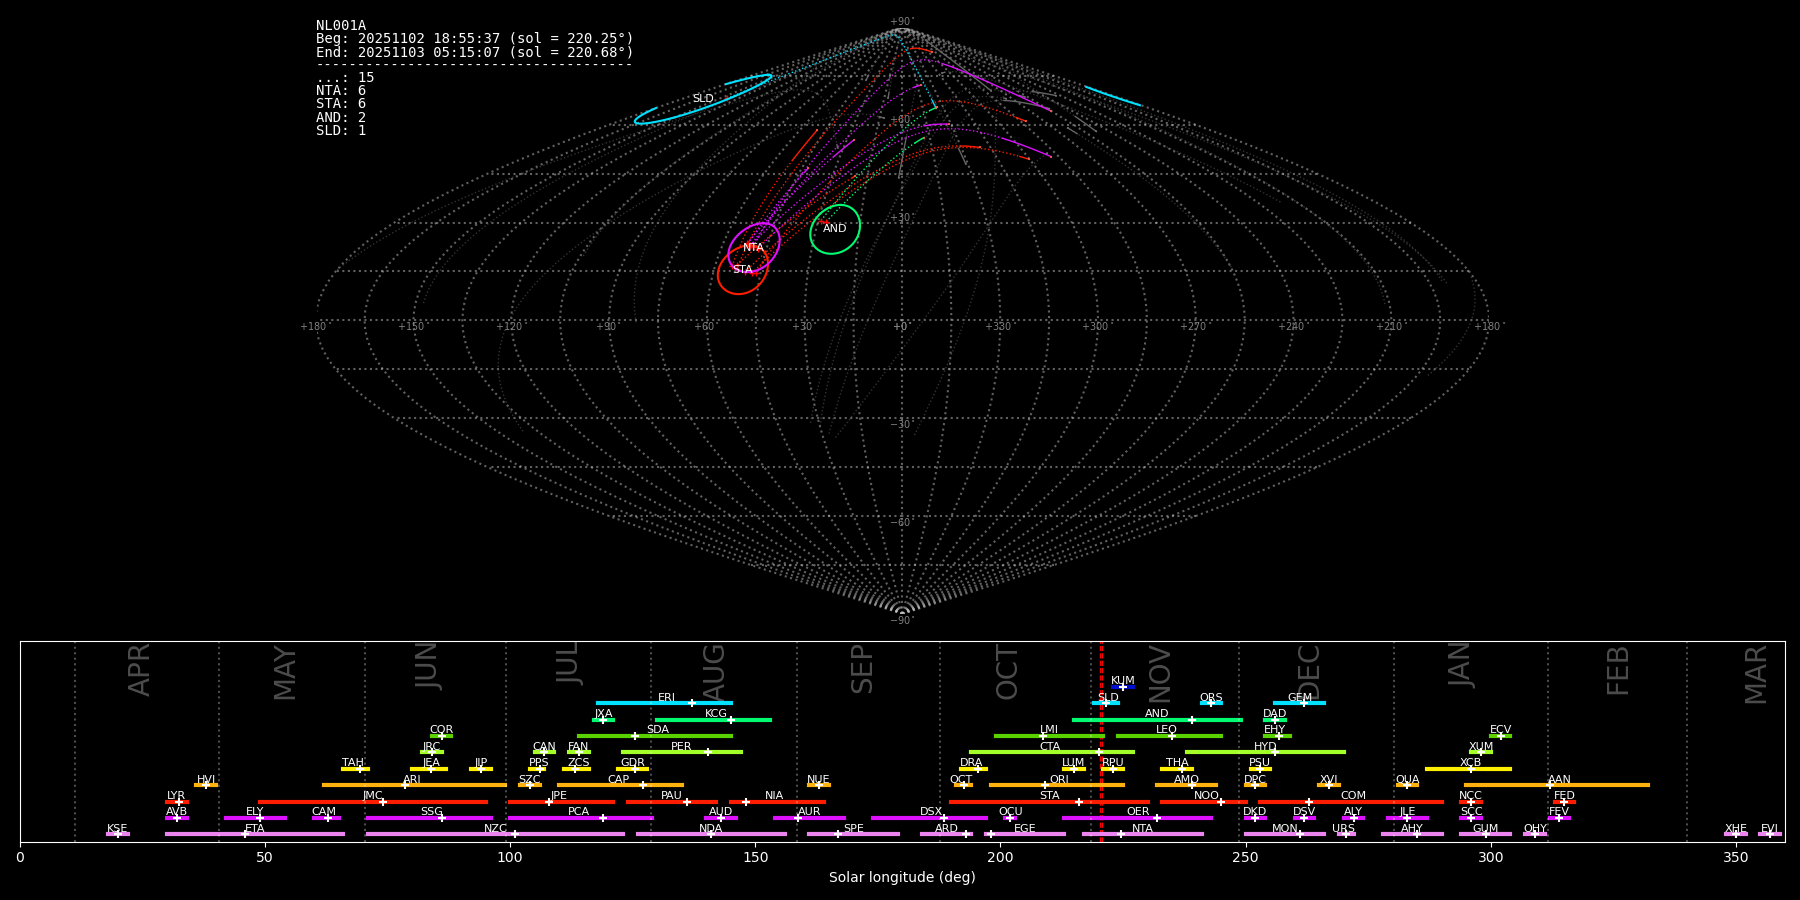This screenshot has height=900, width=1800.
Task: Click the NL001A station name text
Action: pyautogui.click(x=341, y=26)
